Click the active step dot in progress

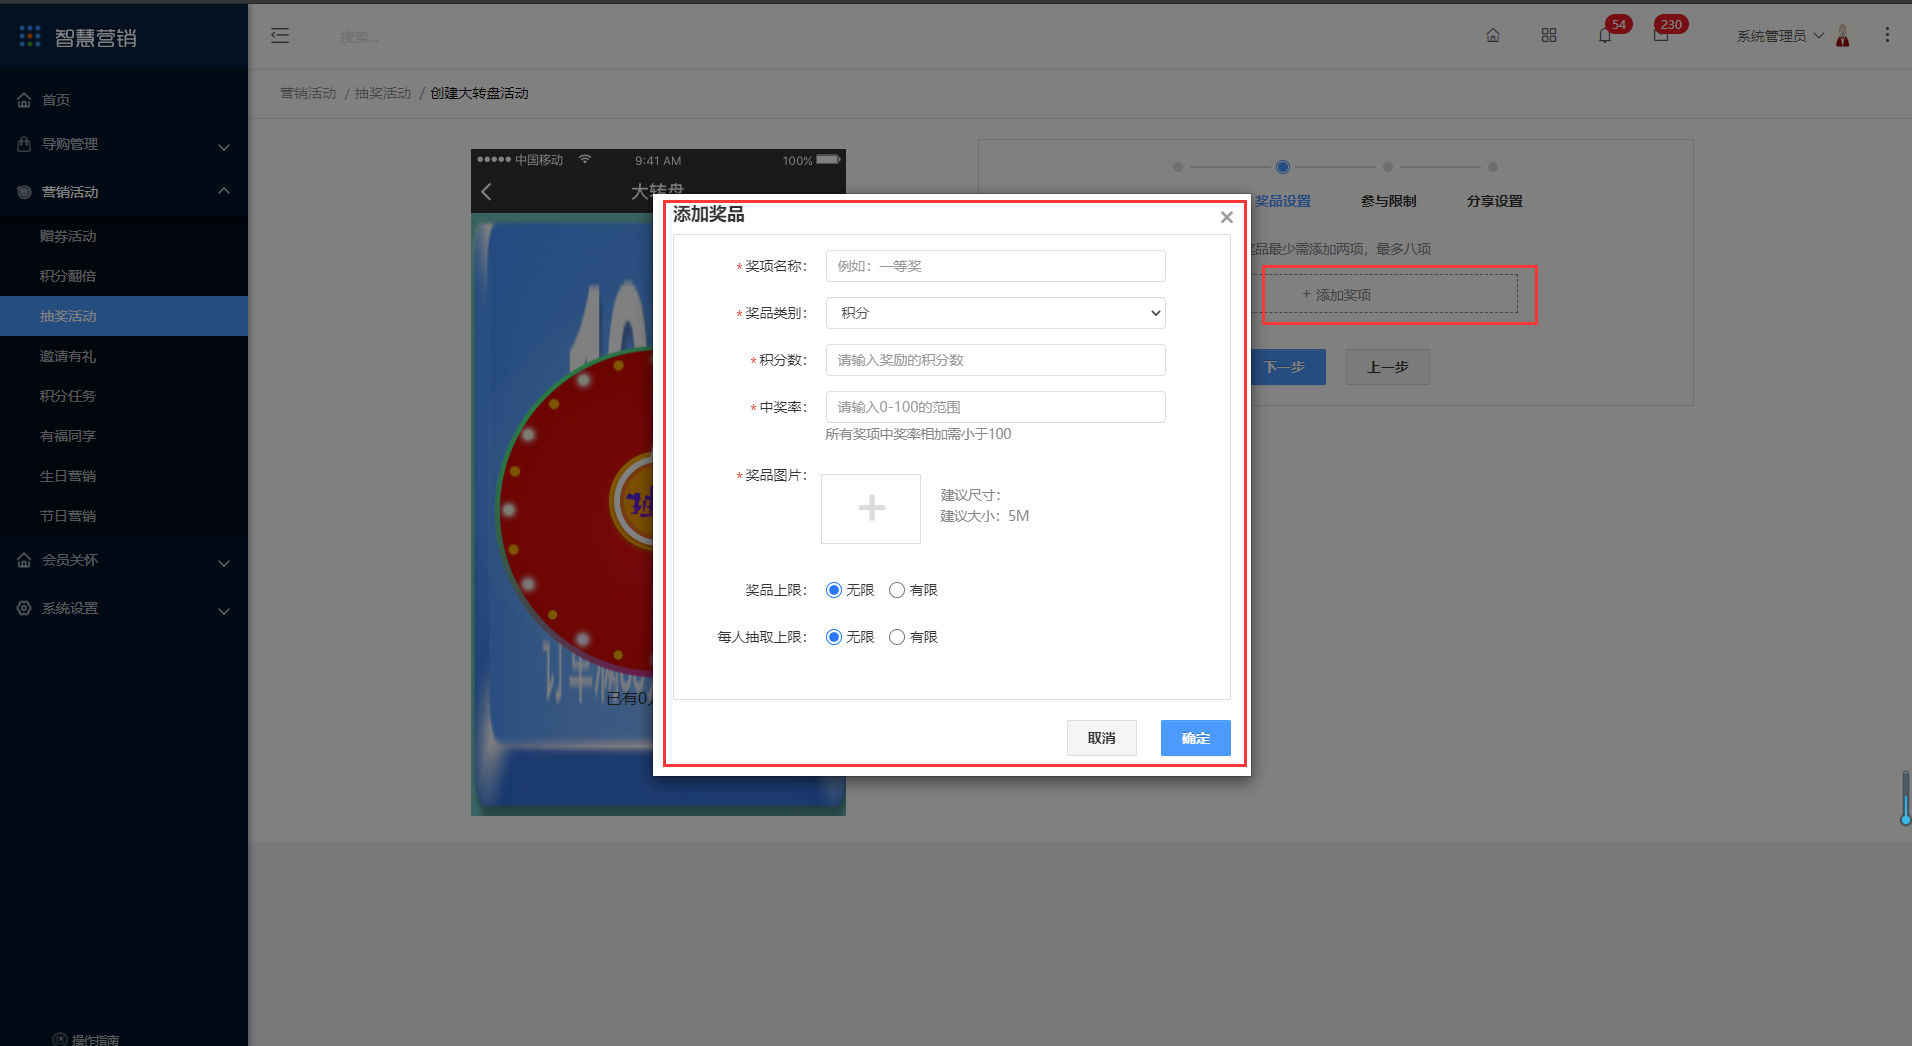point(1283,167)
